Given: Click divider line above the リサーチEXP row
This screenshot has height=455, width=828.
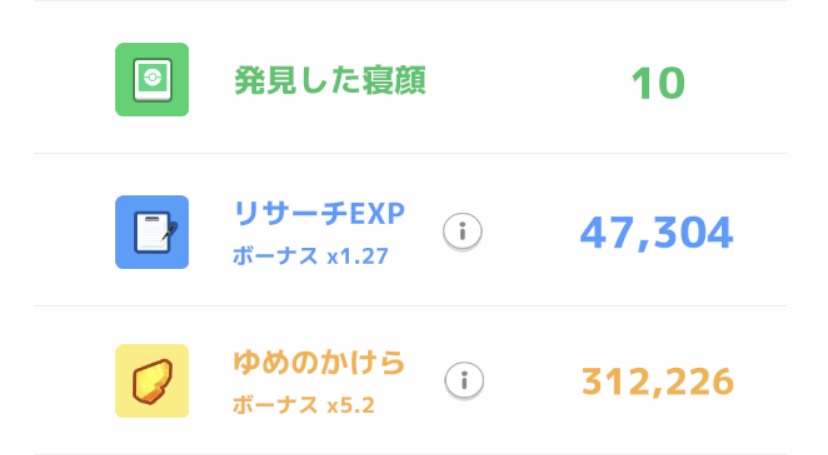Looking at the screenshot, I should tap(410, 154).
